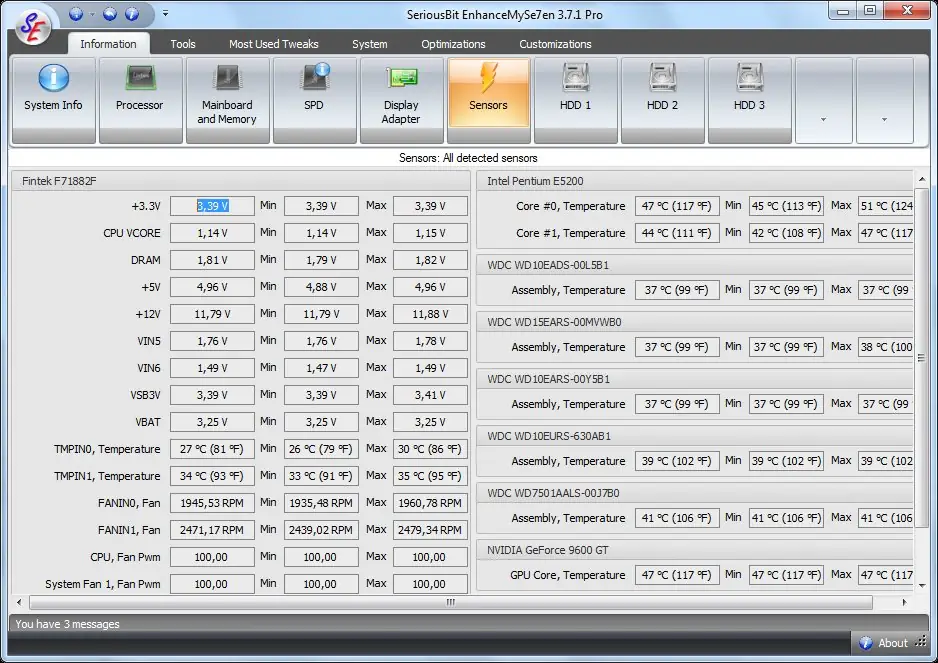
Task: Click FANIN0 current value 1945,53 RPM
Action: coord(212,503)
